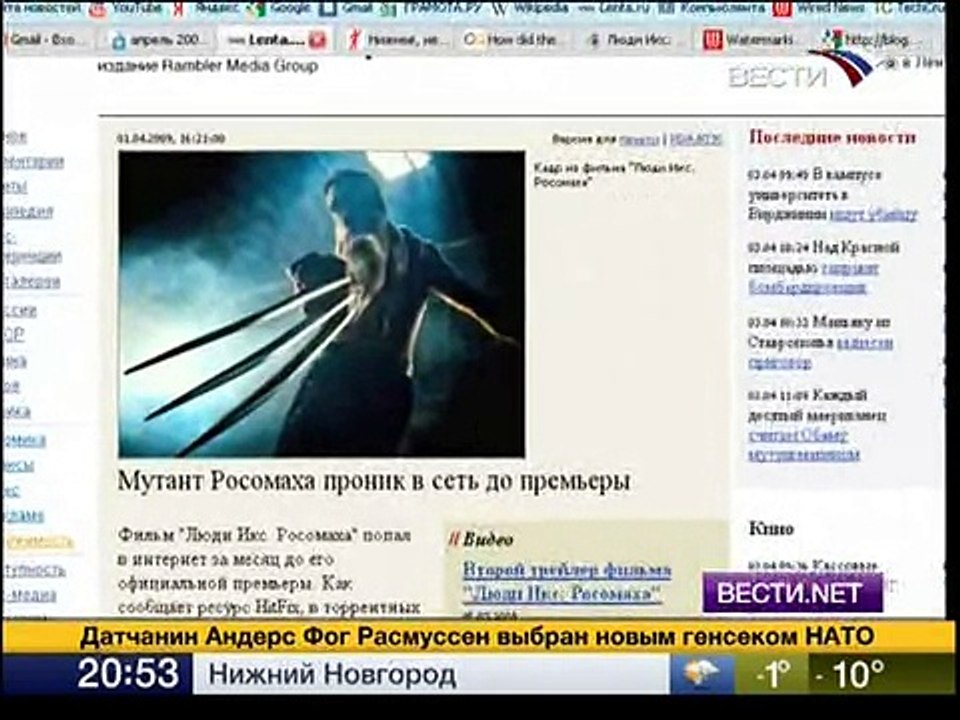Screen dimensions: 960x720
Task: Select the Нижний, ин... tab
Action: [398, 40]
